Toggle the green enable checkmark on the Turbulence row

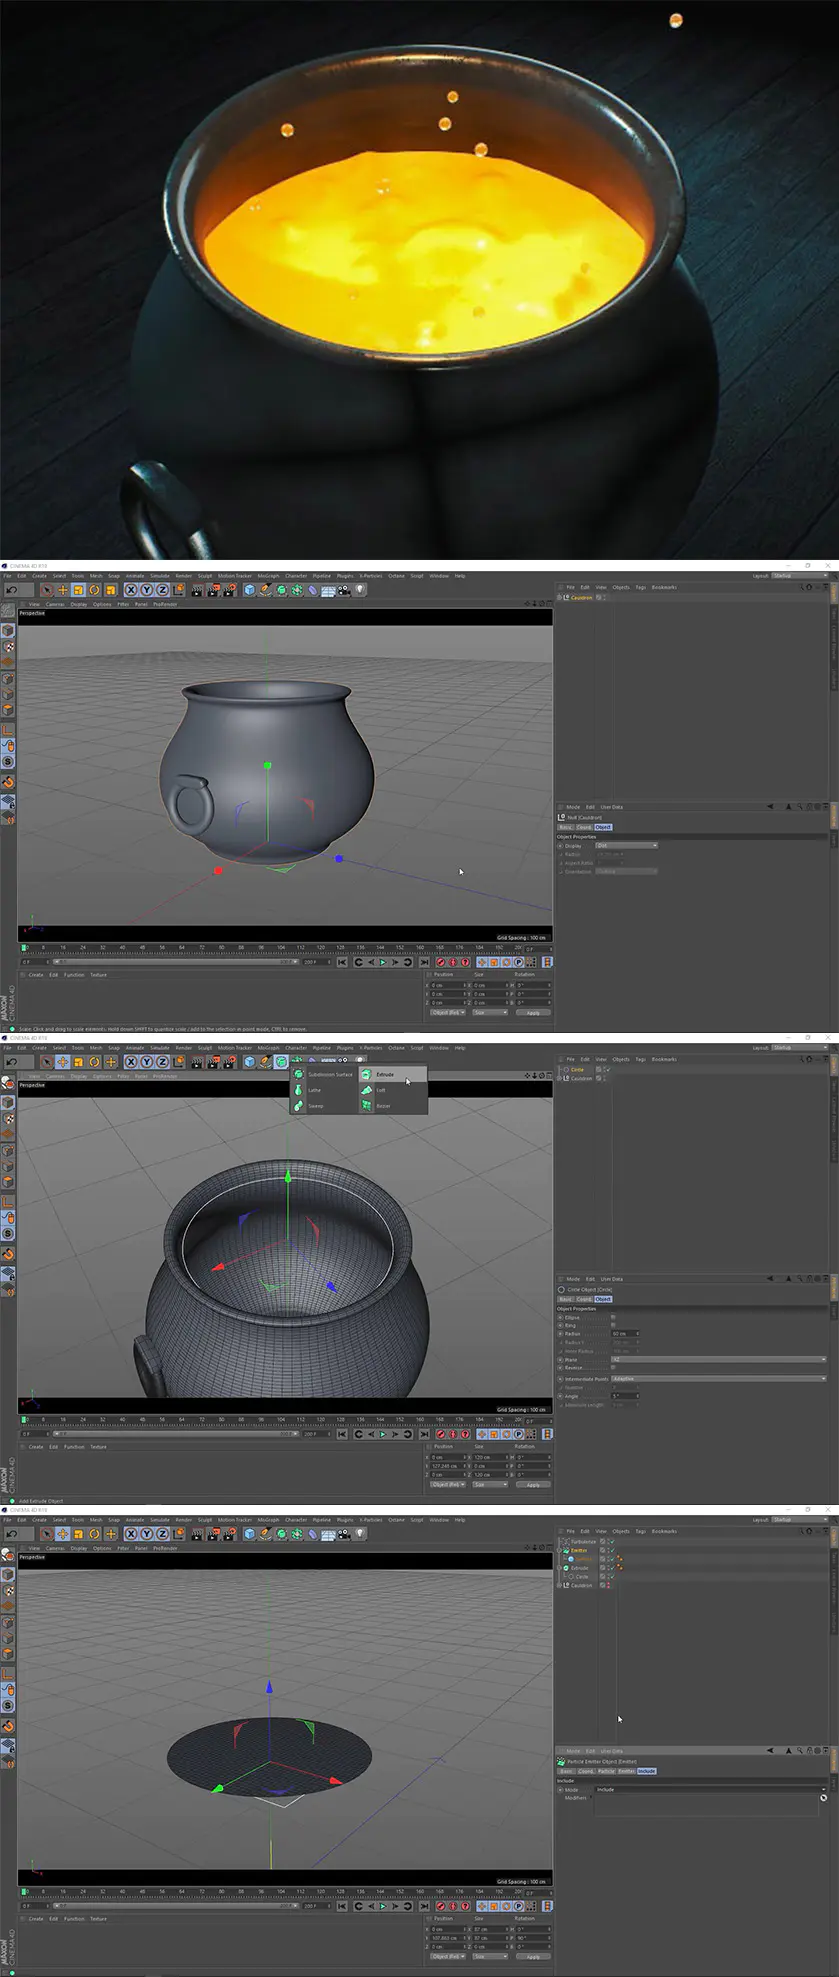612,1542
